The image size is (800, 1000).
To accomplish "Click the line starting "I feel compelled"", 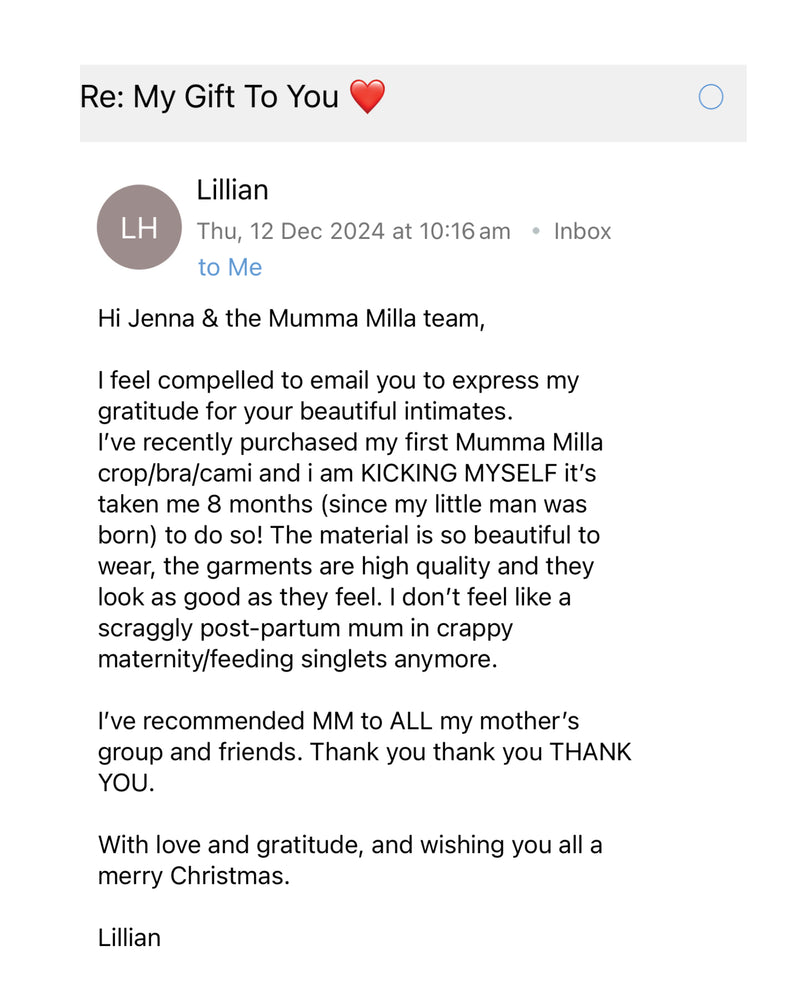I will (338, 381).
